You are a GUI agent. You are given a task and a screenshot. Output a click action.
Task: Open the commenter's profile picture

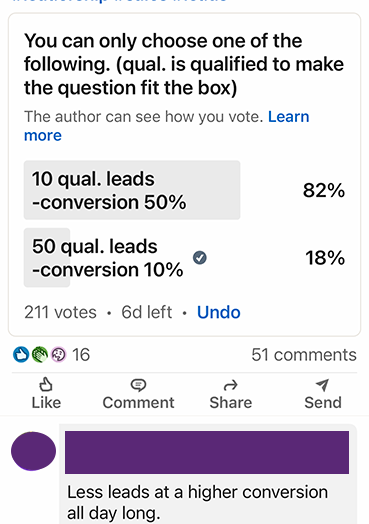(x=33, y=451)
